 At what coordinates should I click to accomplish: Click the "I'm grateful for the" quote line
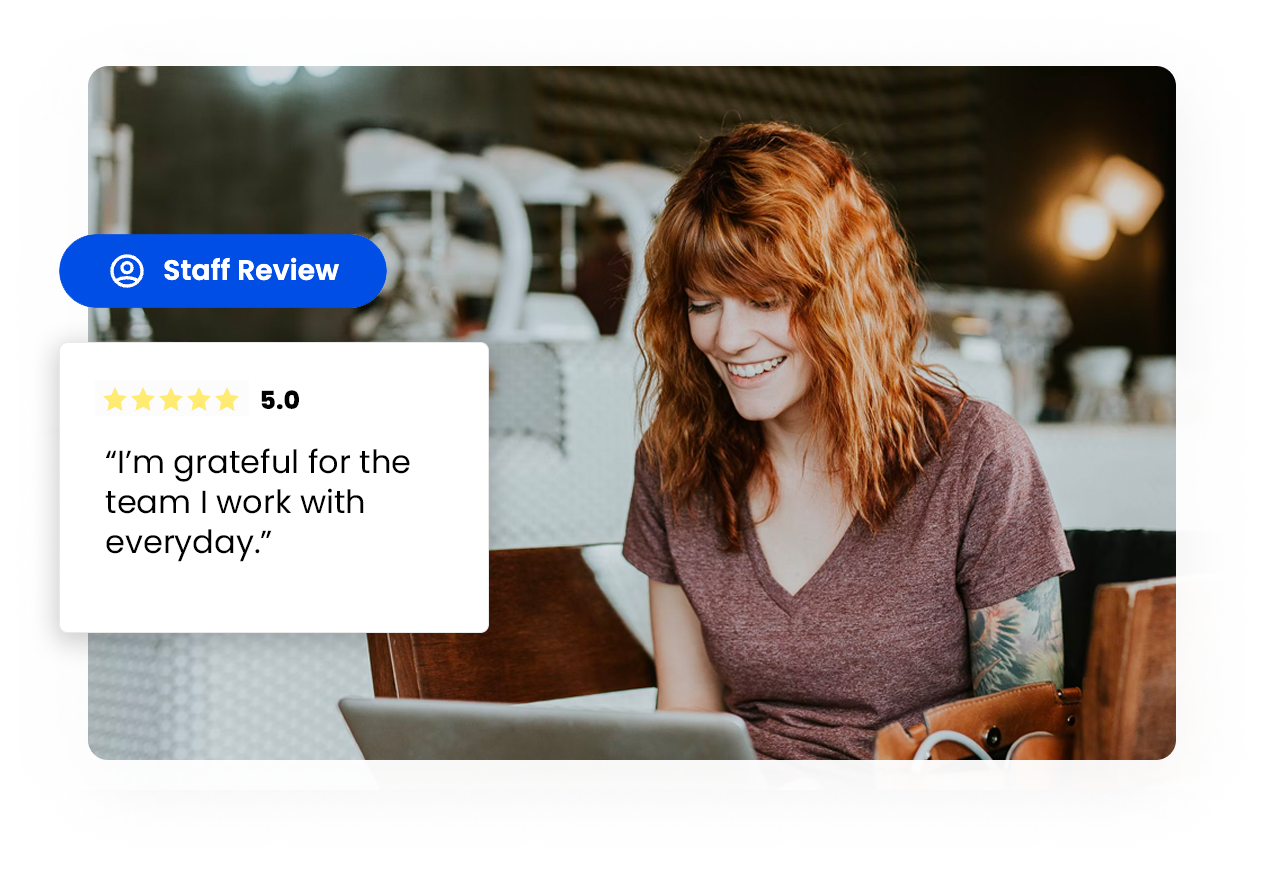coord(258,463)
